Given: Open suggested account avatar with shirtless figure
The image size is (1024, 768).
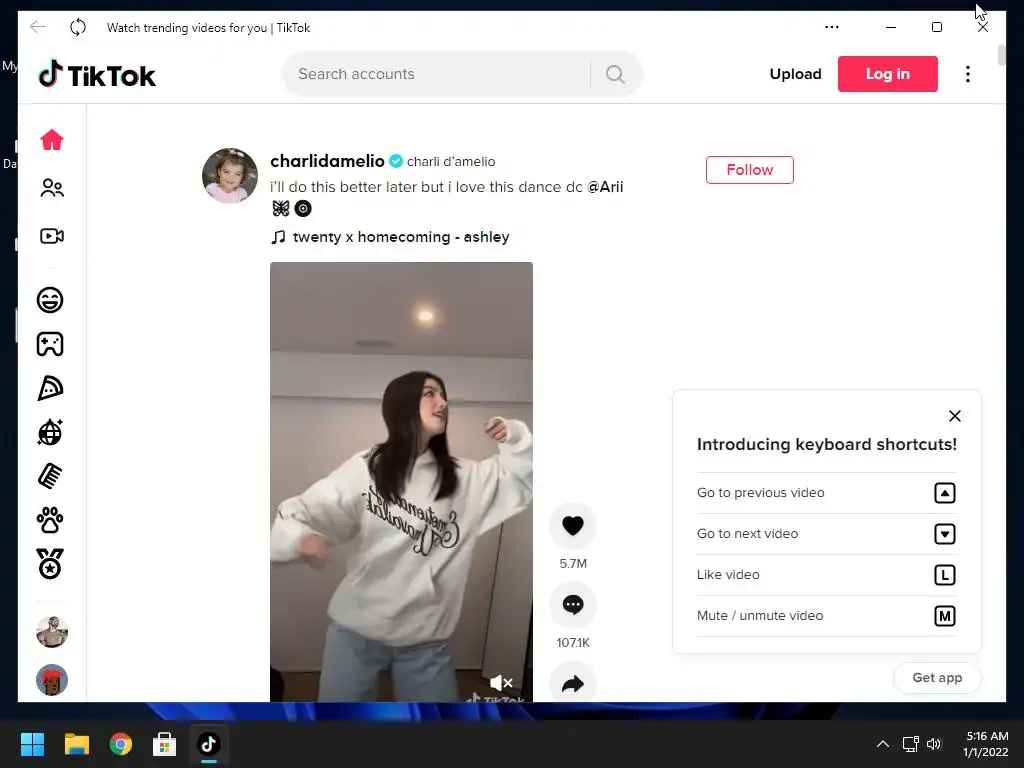Looking at the screenshot, I should 52,632.
